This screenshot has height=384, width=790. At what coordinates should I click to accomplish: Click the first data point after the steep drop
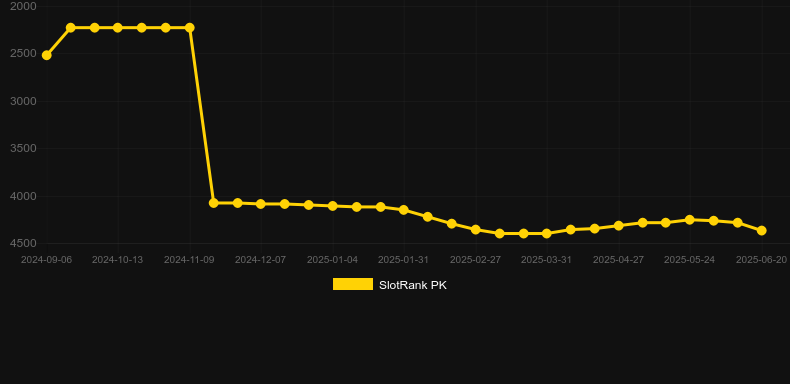[214, 203]
